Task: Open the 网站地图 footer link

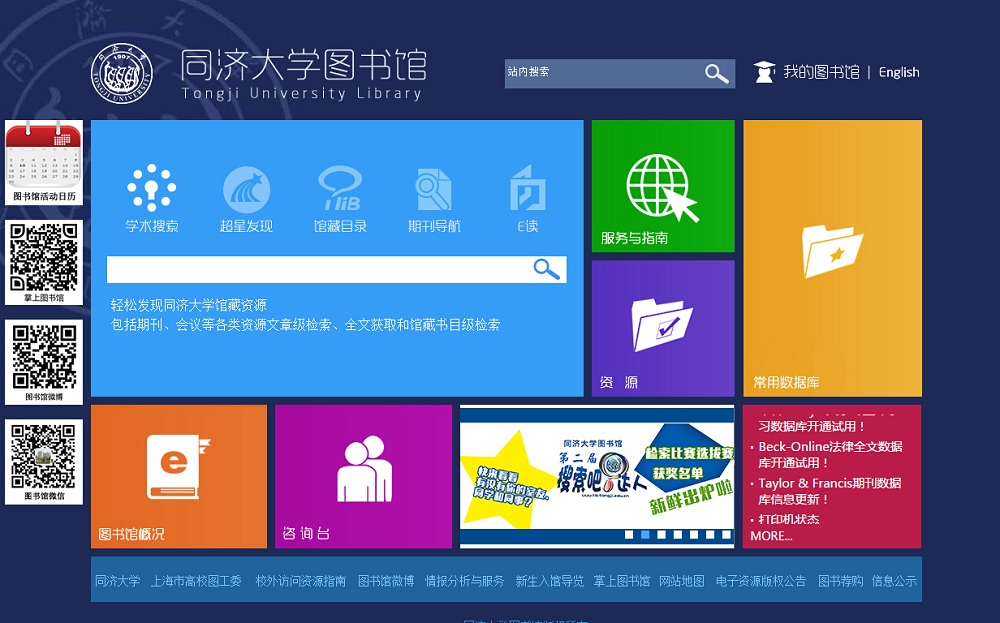Action: pos(682,581)
